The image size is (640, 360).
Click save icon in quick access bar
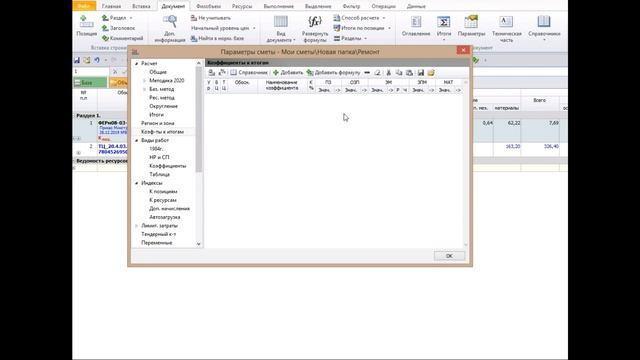pyautogui.click(x=77, y=60)
